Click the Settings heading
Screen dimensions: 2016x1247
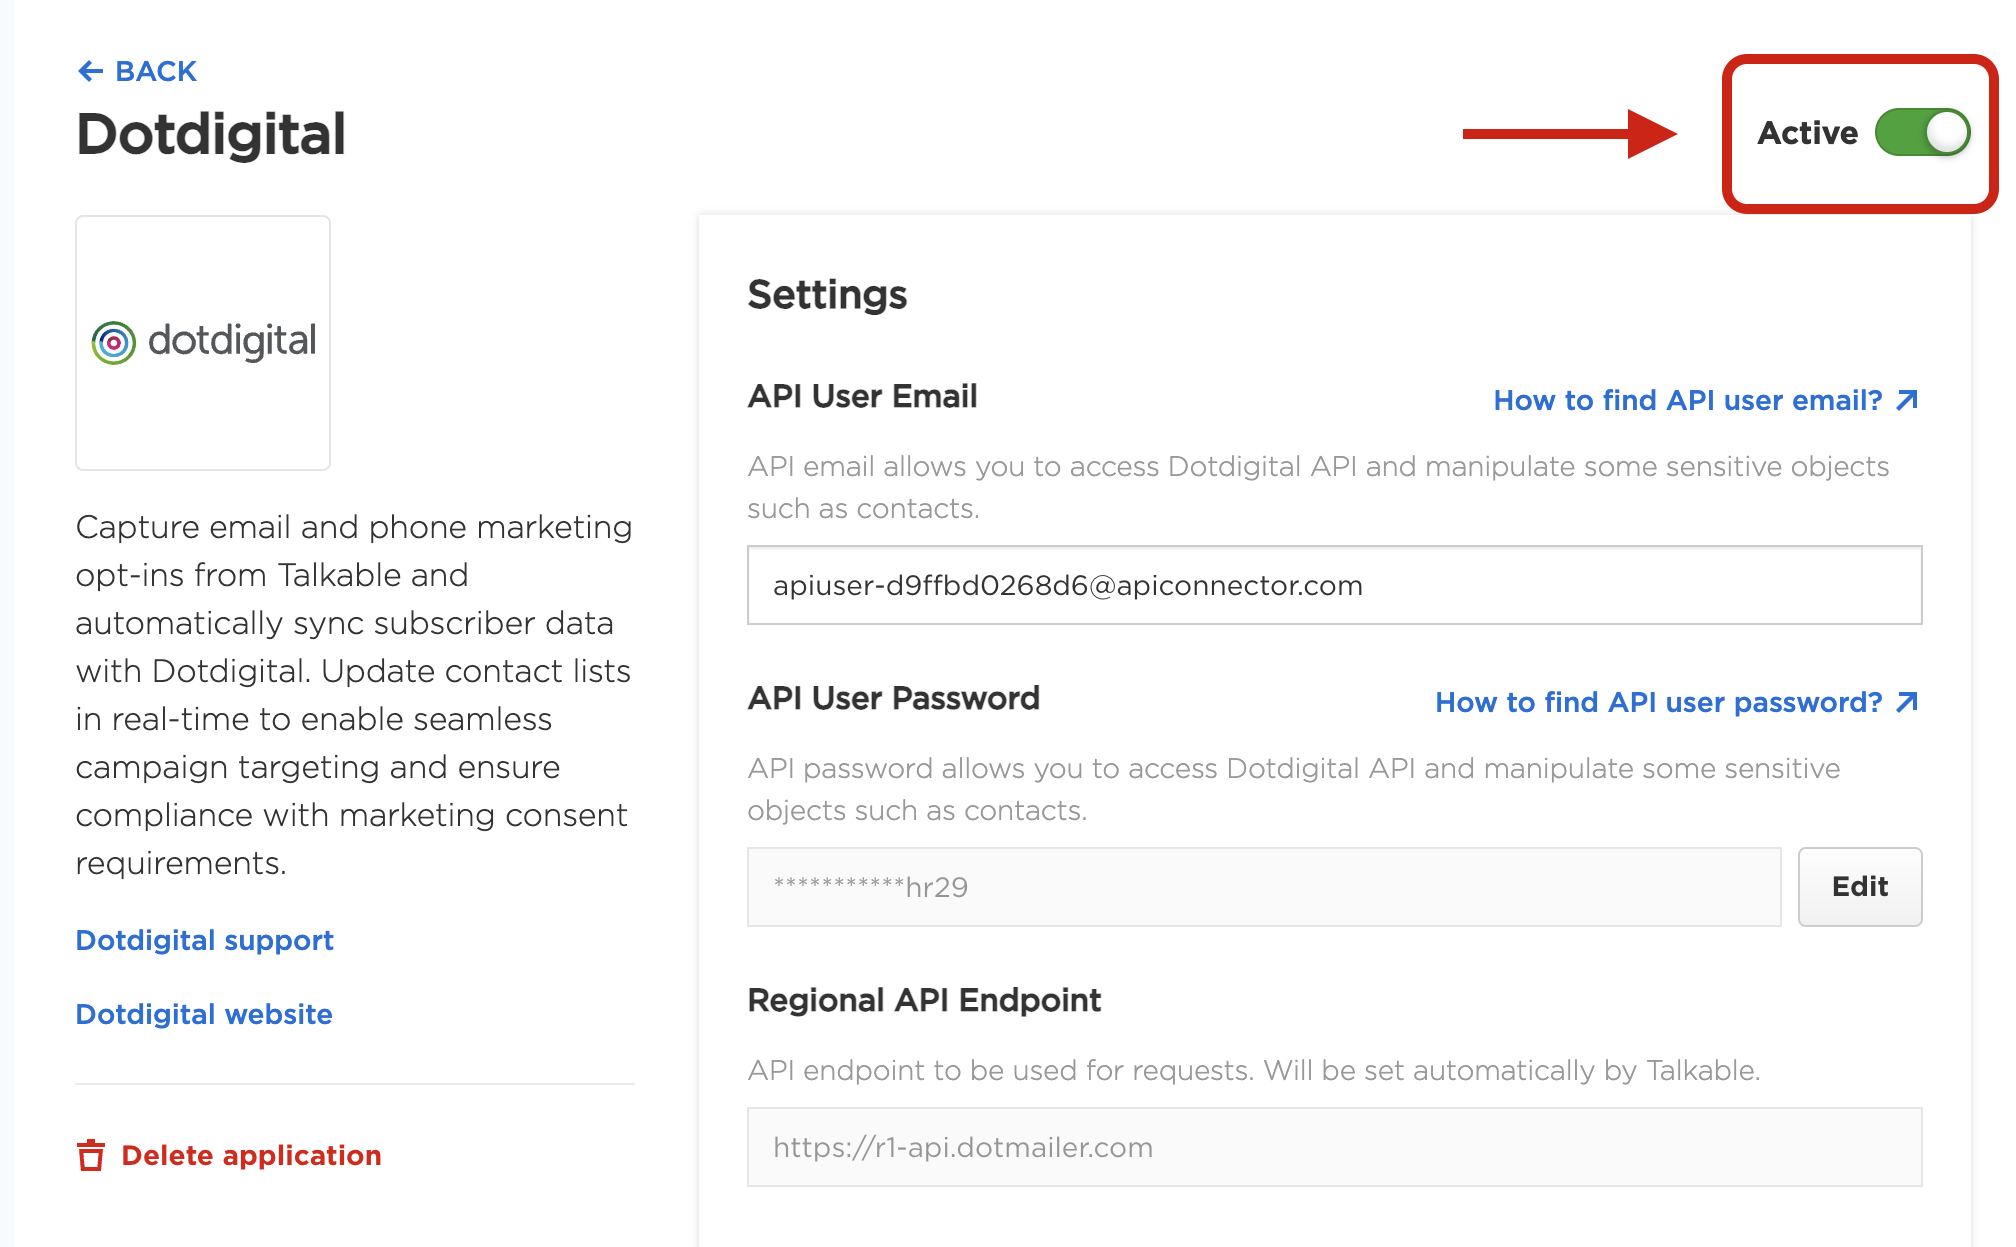[x=827, y=295]
